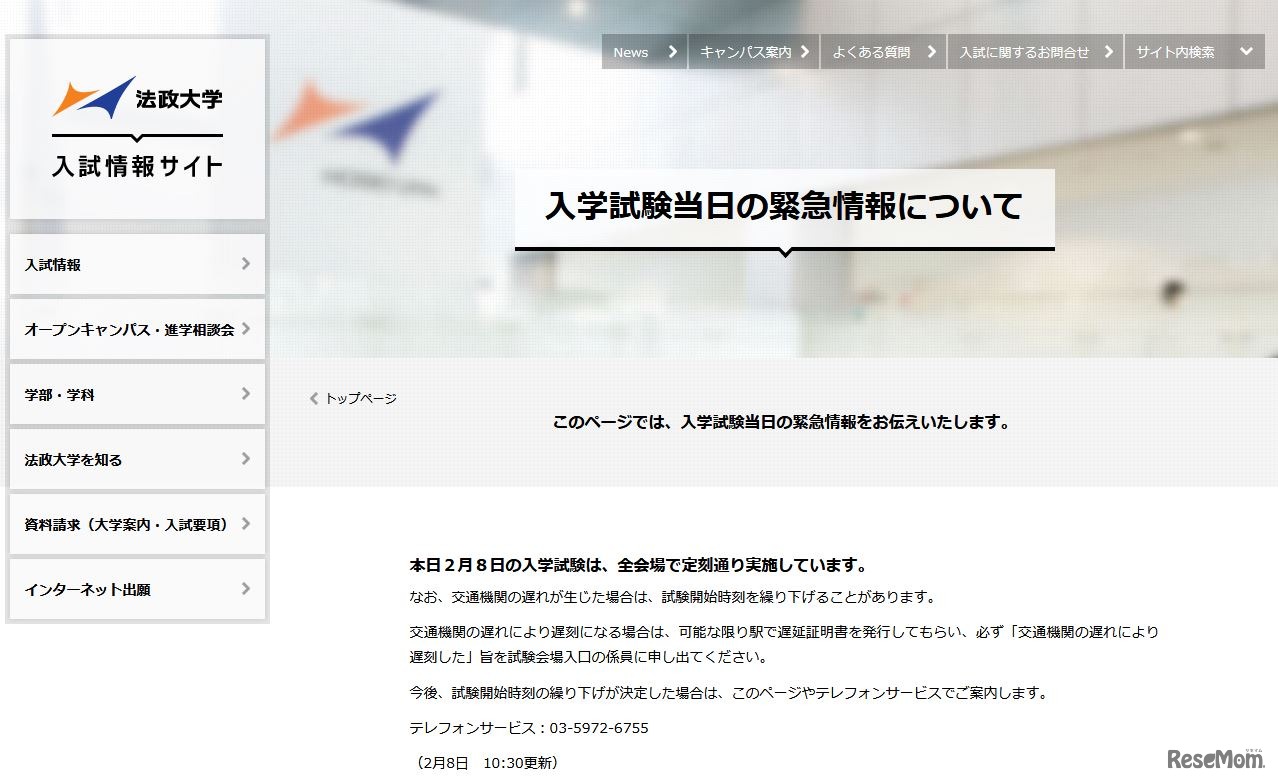This screenshot has width=1278, height=782.
Task: Click the left arrow before トップページ
Action: pos(314,398)
